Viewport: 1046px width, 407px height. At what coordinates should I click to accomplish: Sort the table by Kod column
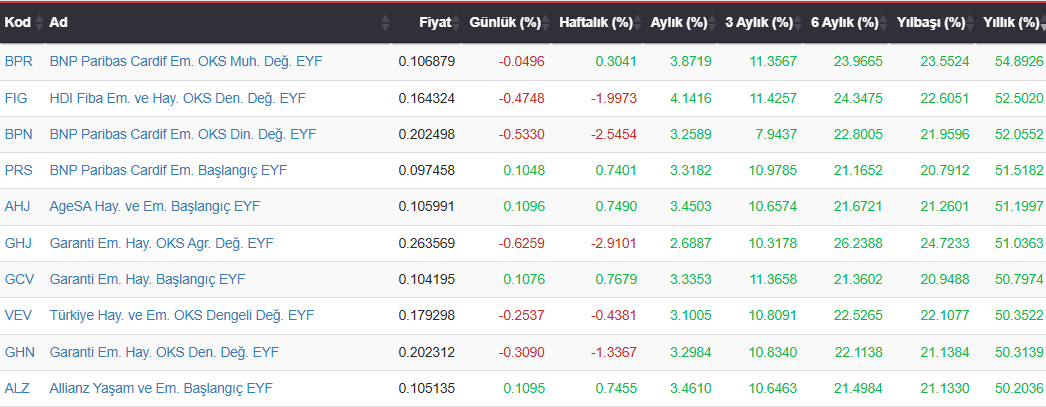[18, 23]
